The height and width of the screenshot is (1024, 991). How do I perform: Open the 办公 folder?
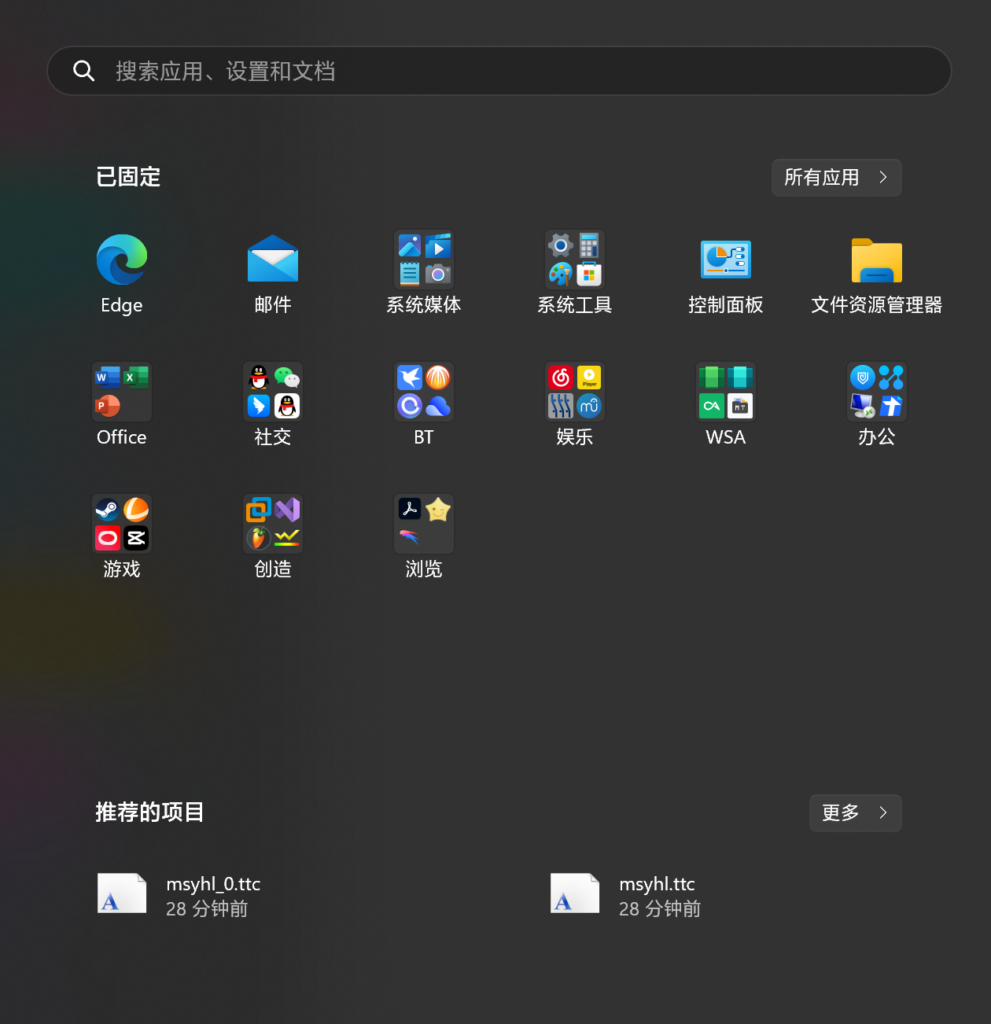[876, 405]
